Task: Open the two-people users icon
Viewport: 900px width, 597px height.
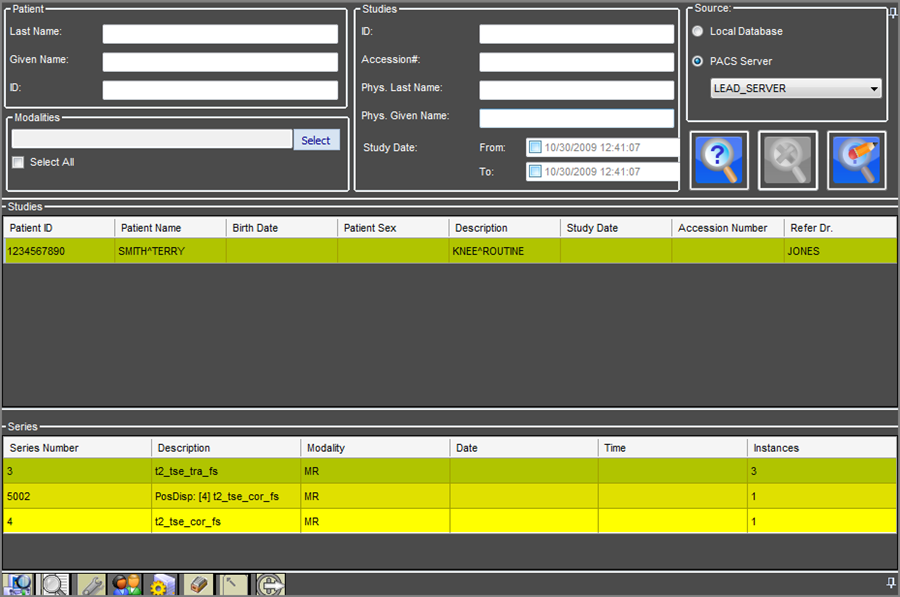Action: [125, 585]
